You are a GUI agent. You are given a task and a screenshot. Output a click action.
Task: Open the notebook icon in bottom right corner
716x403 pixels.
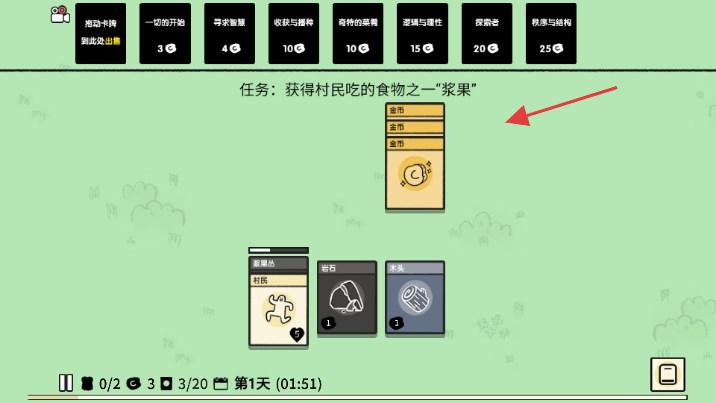click(668, 375)
